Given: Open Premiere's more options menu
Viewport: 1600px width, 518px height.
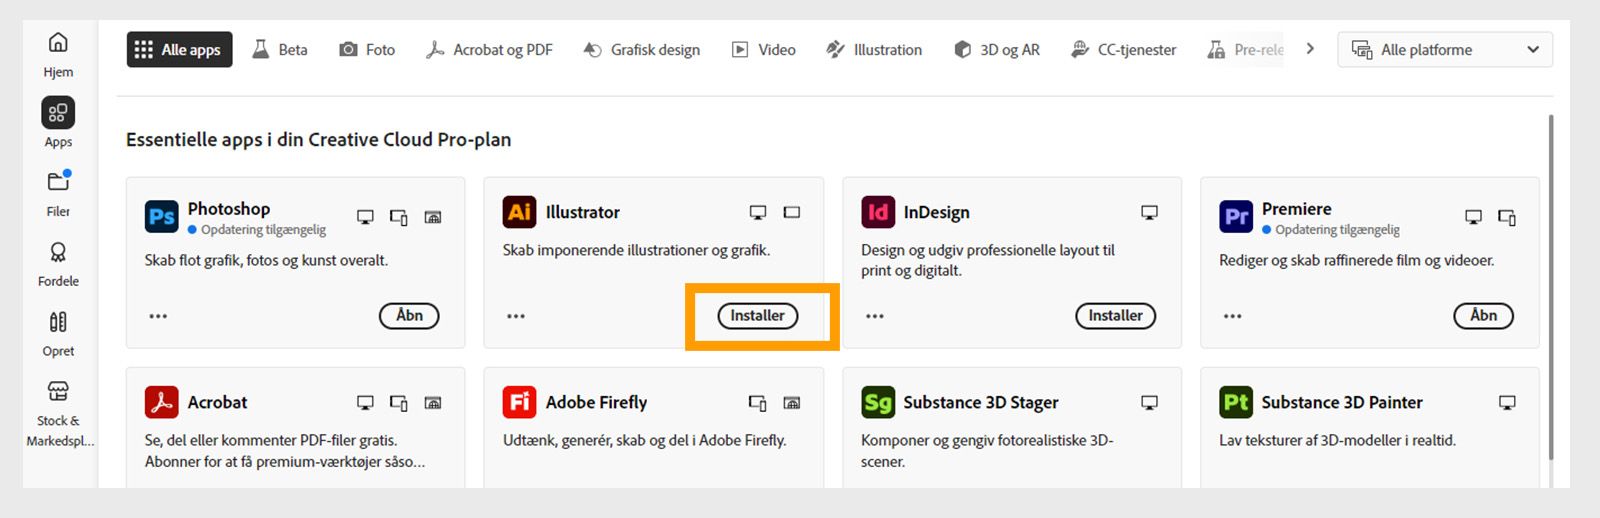Looking at the screenshot, I should (1233, 316).
